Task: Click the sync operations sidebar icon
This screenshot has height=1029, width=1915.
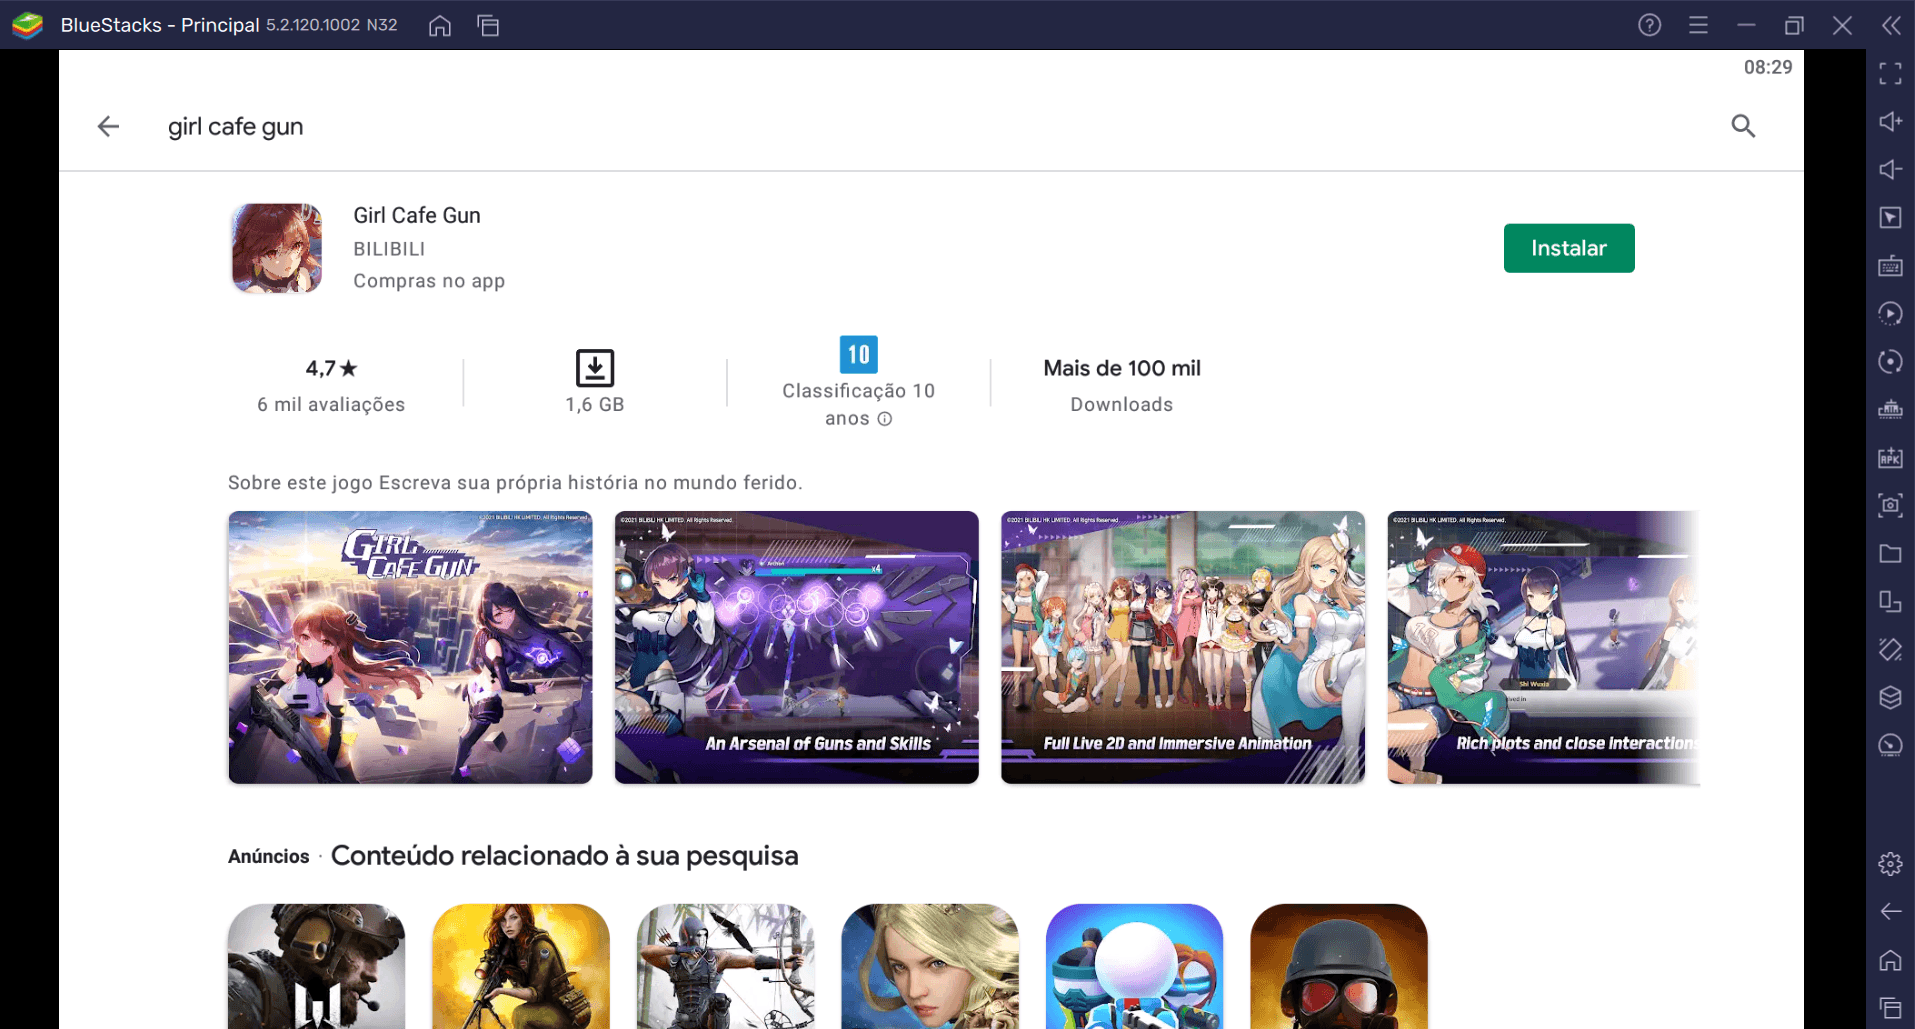Action: point(1890,314)
